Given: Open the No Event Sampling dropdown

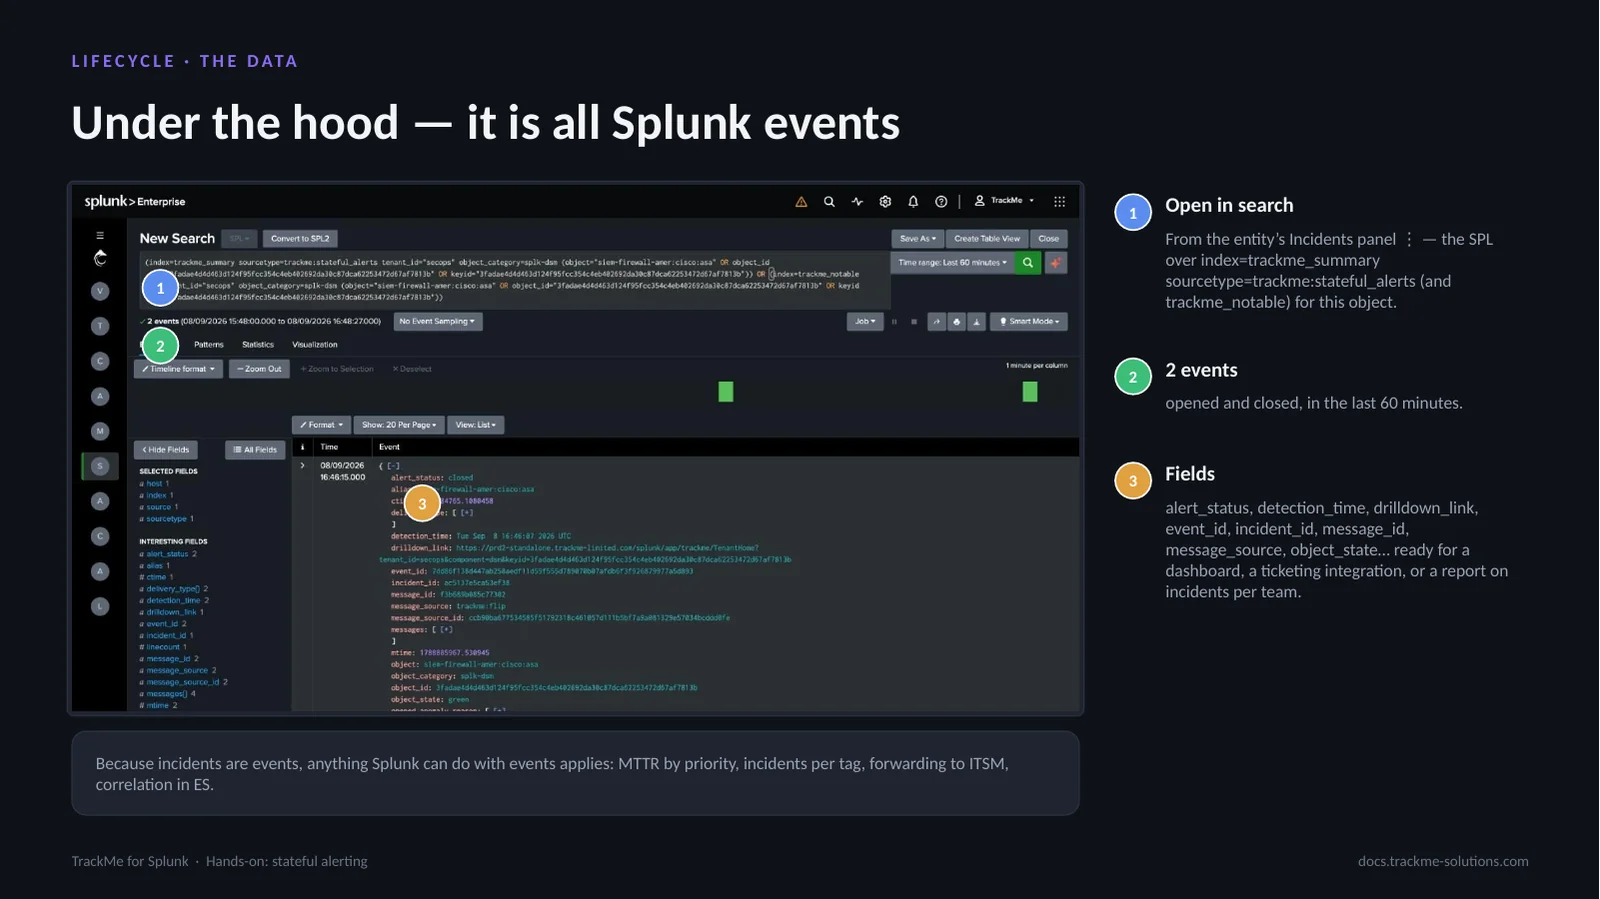Looking at the screenshot, I should tap(437, 321).
